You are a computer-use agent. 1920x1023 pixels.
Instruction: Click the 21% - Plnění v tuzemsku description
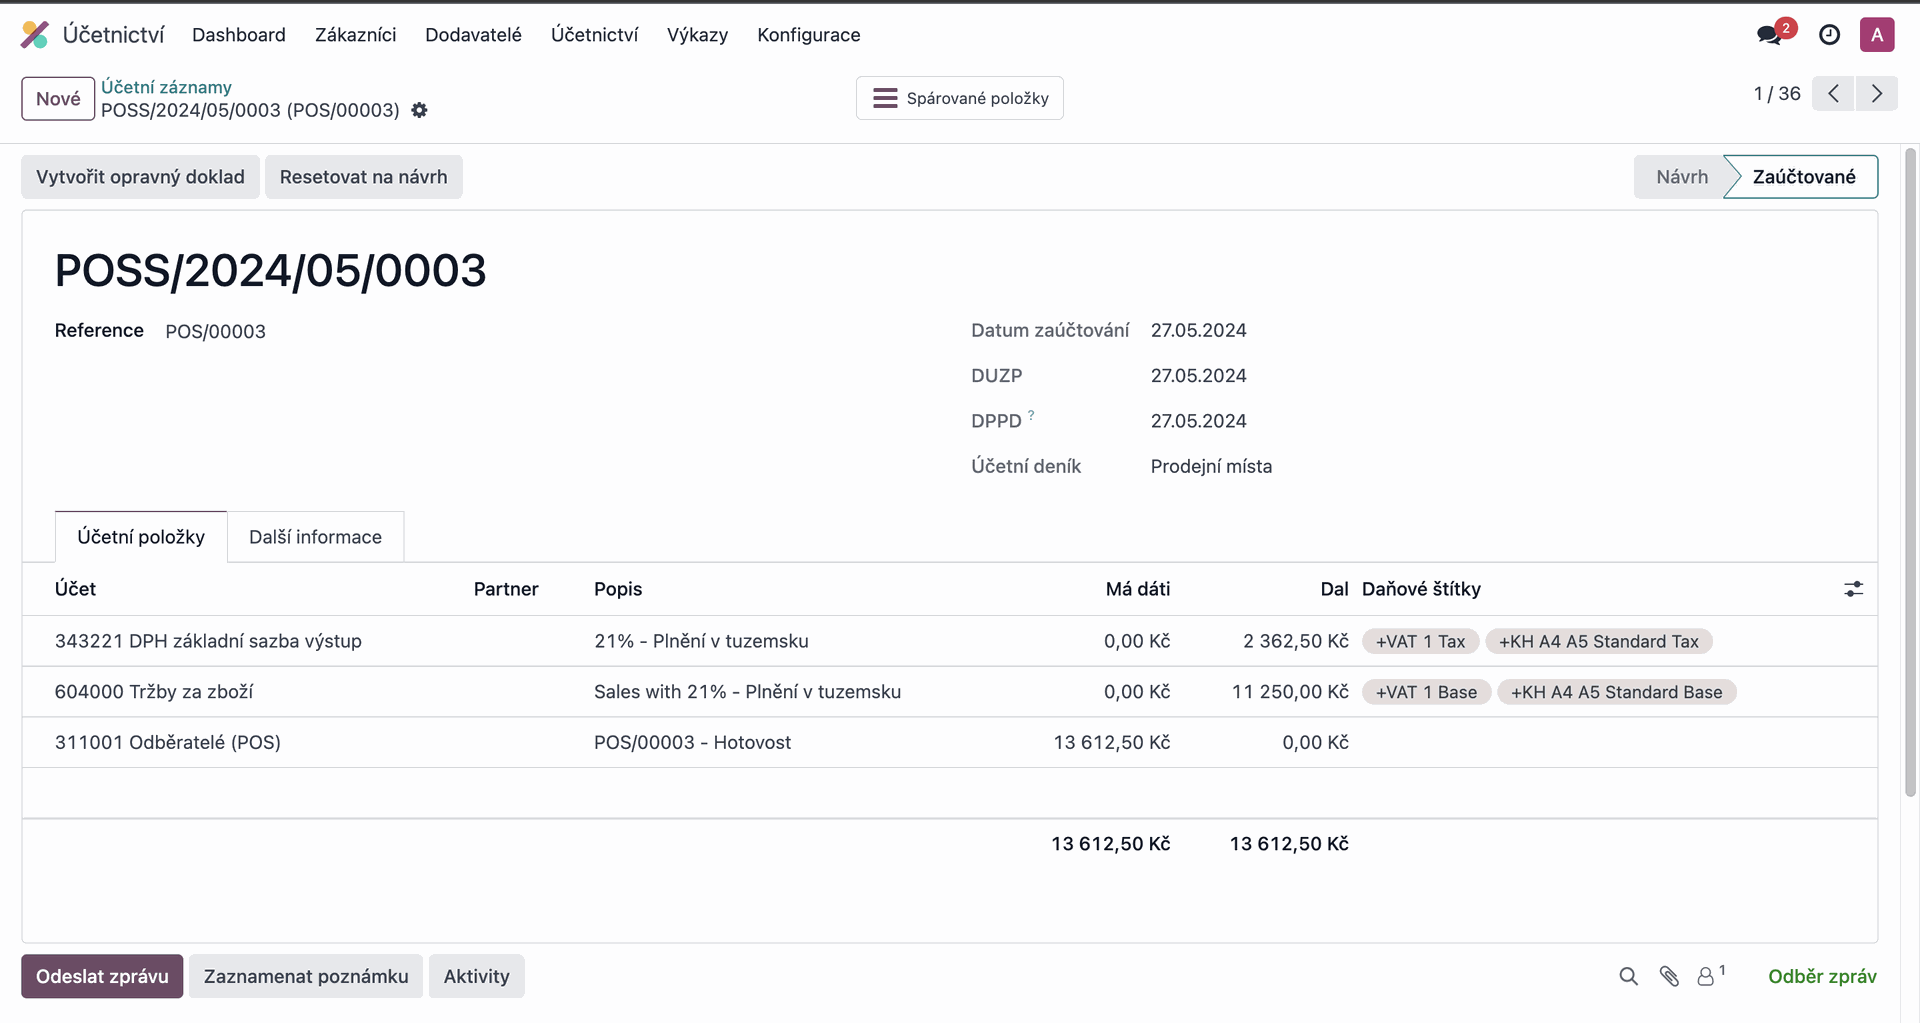click(x=701, y=641)
